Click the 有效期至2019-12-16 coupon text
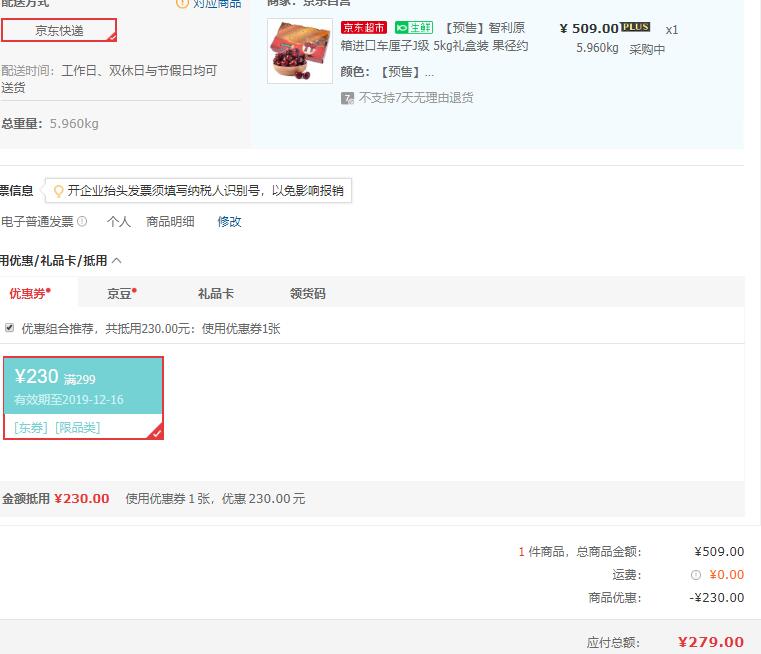 (69, 400)
